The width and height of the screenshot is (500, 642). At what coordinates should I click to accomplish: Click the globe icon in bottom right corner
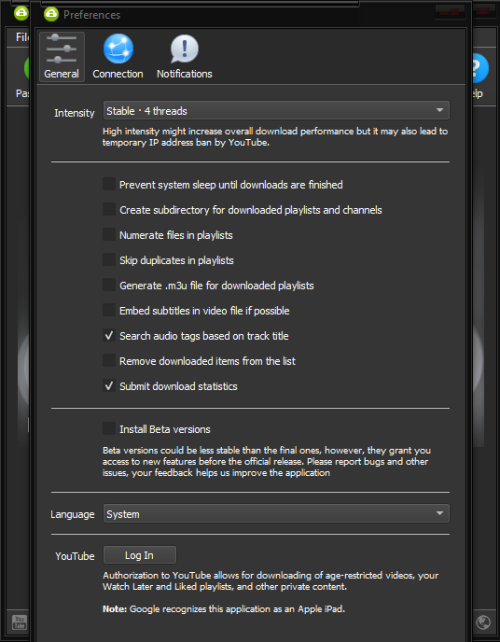pyautogui.click(x=483, y=623)
